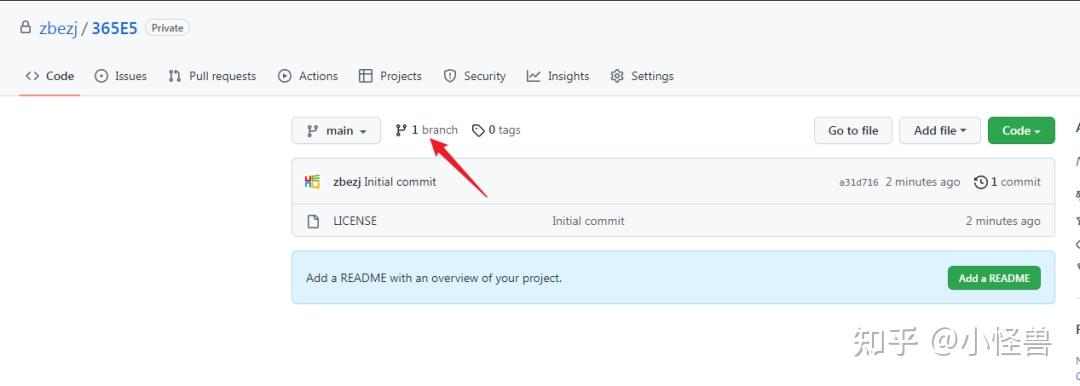Open the a31d716 commit hash link
This screenshot has height=386, width=1080.
(858, 183)
